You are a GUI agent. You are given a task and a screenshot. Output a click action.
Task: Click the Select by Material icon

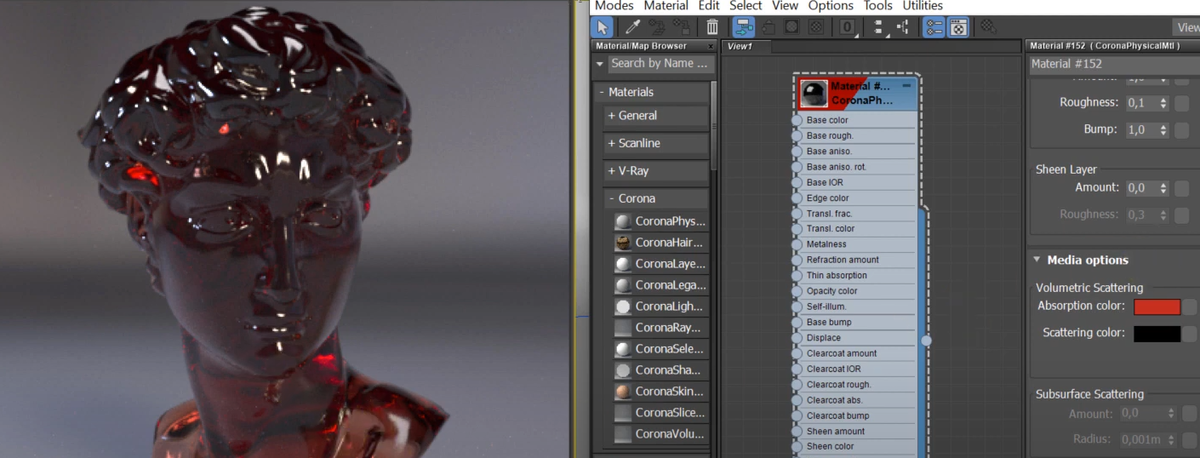[x=987, y=27]
